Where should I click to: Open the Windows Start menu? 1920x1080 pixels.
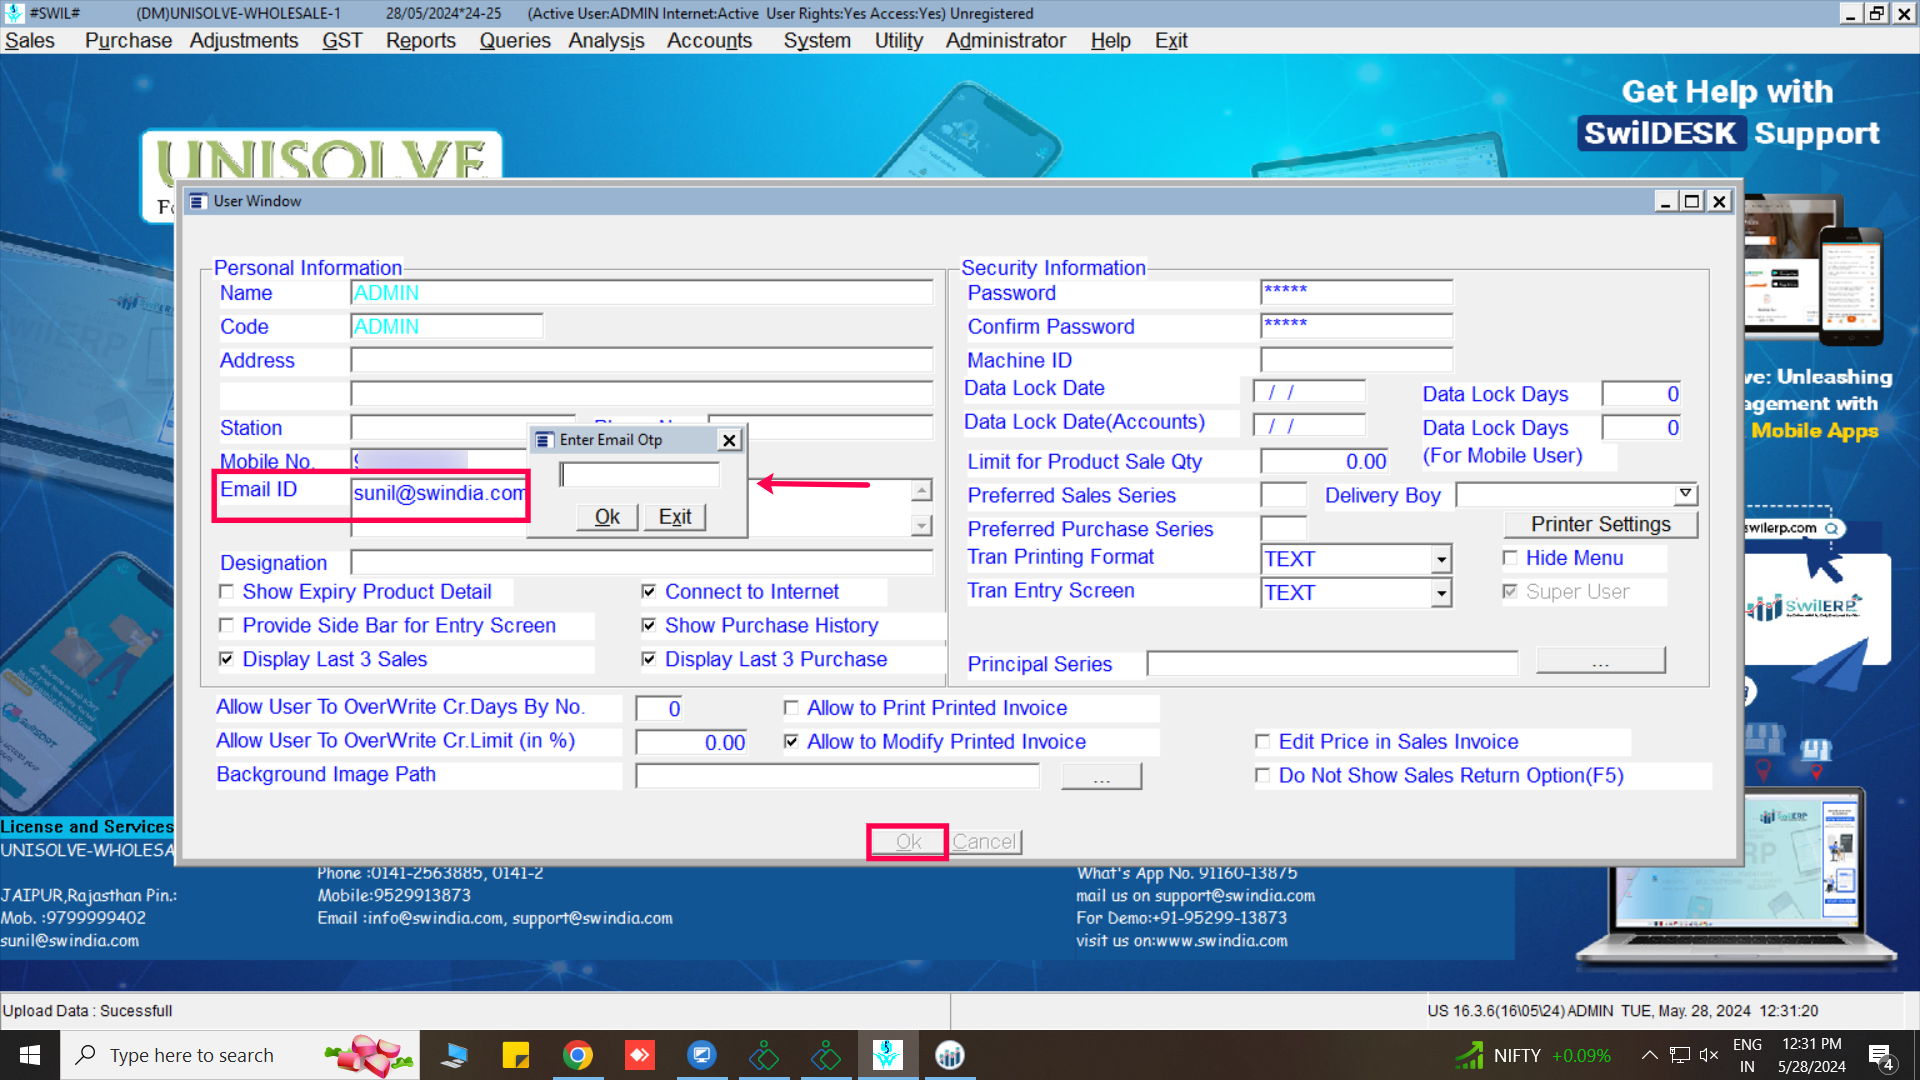click(x=29, y=1055)
